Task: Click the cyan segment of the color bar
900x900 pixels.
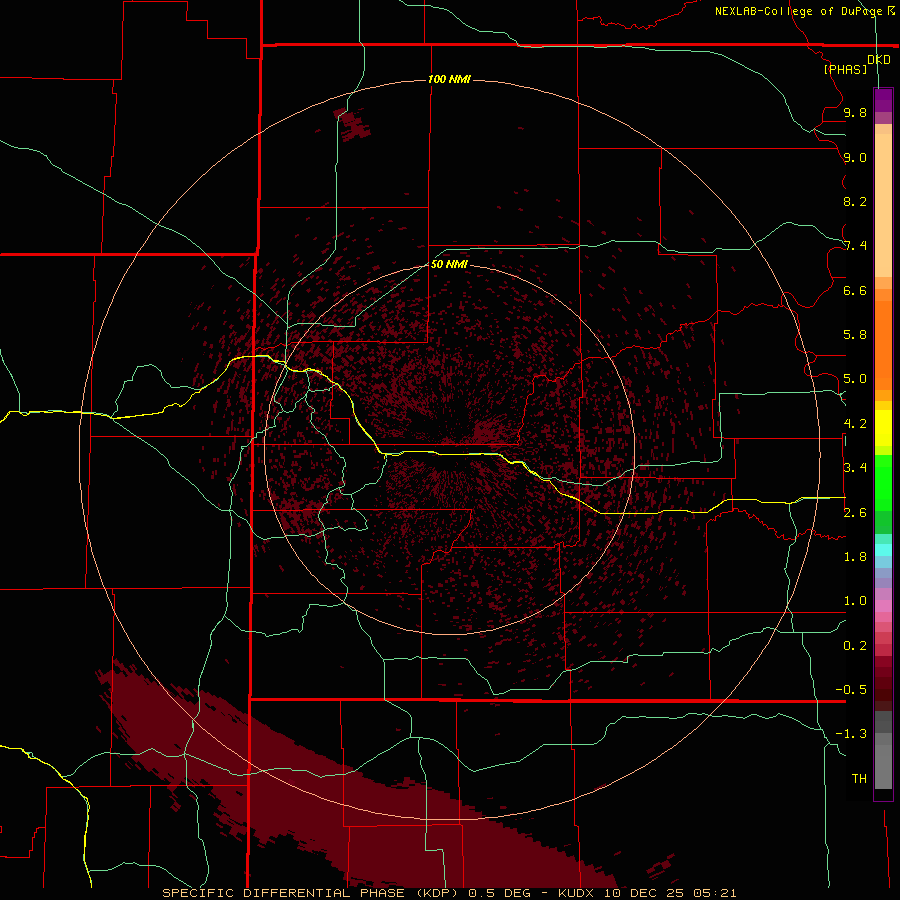Action: click(883, 550)
